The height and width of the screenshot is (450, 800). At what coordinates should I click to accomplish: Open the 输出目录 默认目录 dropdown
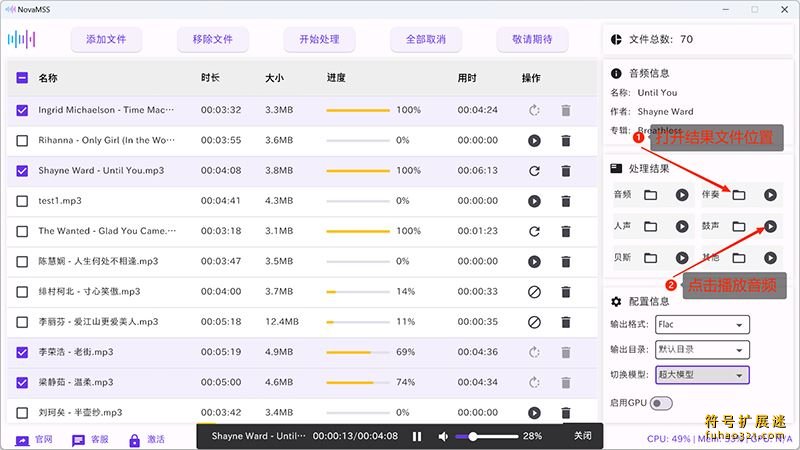[x=703, y=349]
